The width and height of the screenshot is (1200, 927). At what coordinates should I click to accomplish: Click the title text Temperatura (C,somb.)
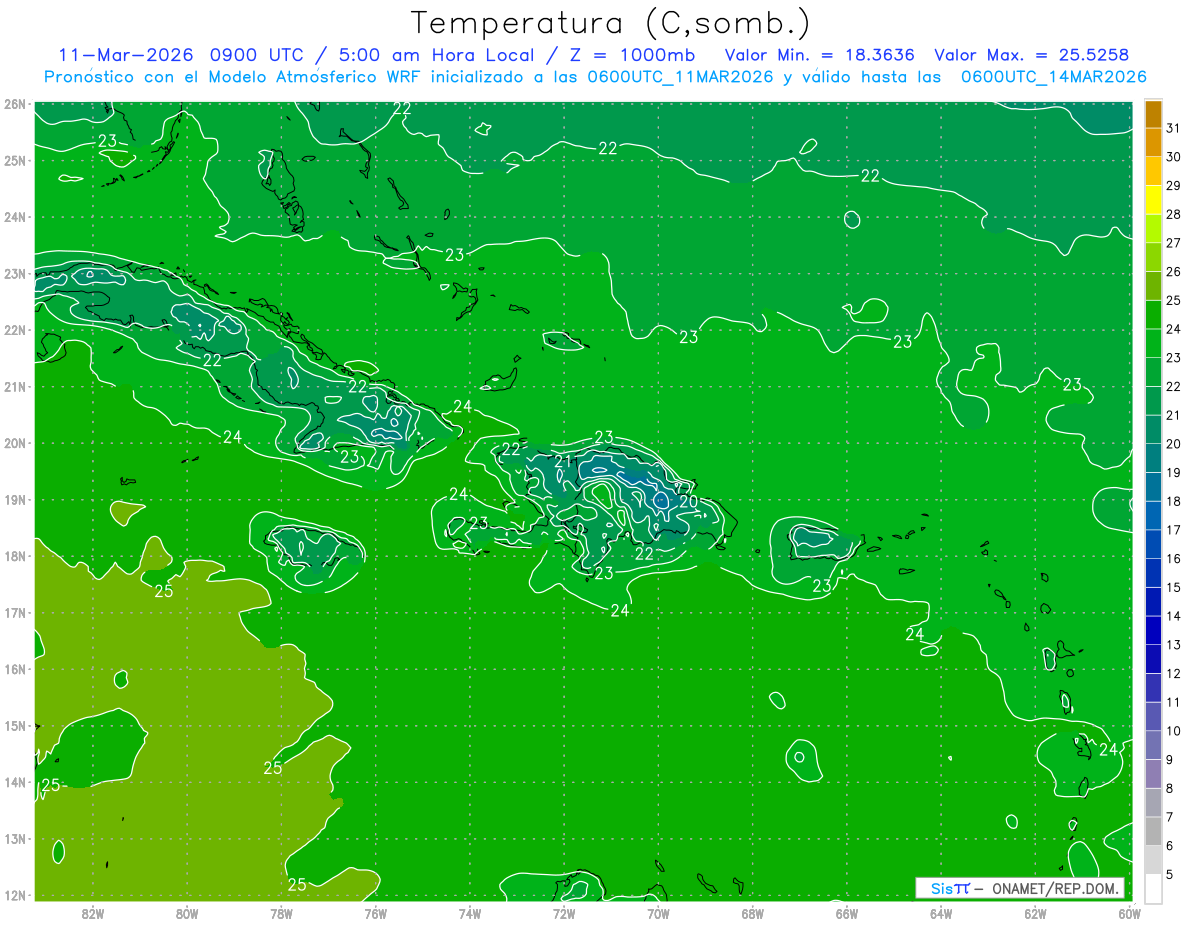pyautogui.click(x=610, y=23)
